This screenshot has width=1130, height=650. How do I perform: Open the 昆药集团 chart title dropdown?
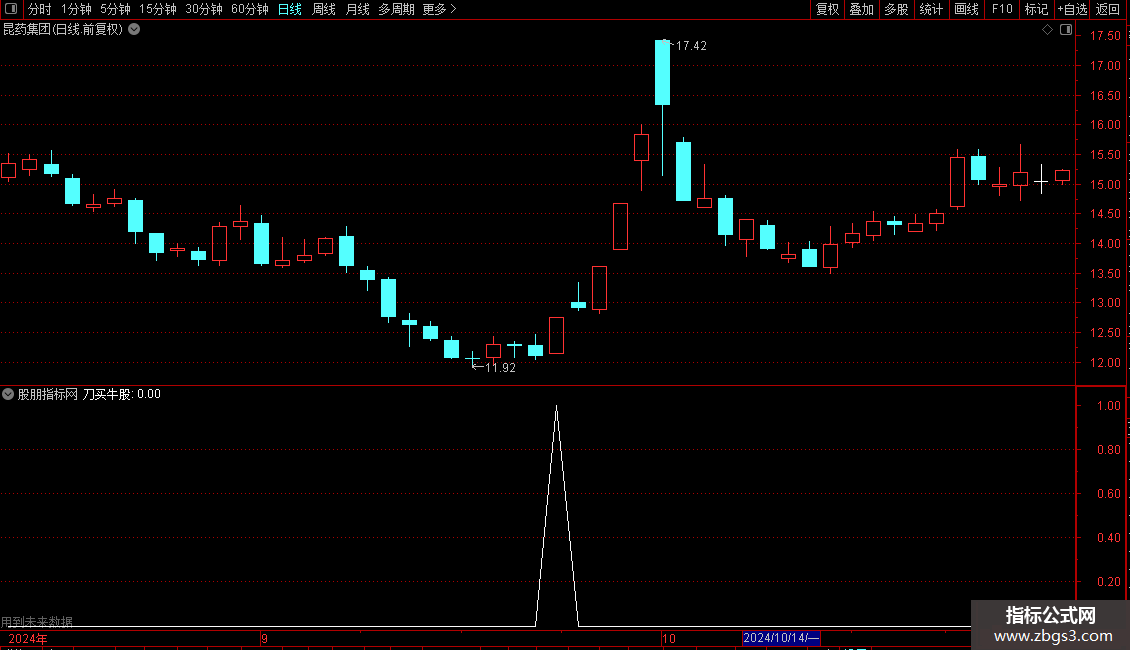pyautogui.click(x=134, y=30)
